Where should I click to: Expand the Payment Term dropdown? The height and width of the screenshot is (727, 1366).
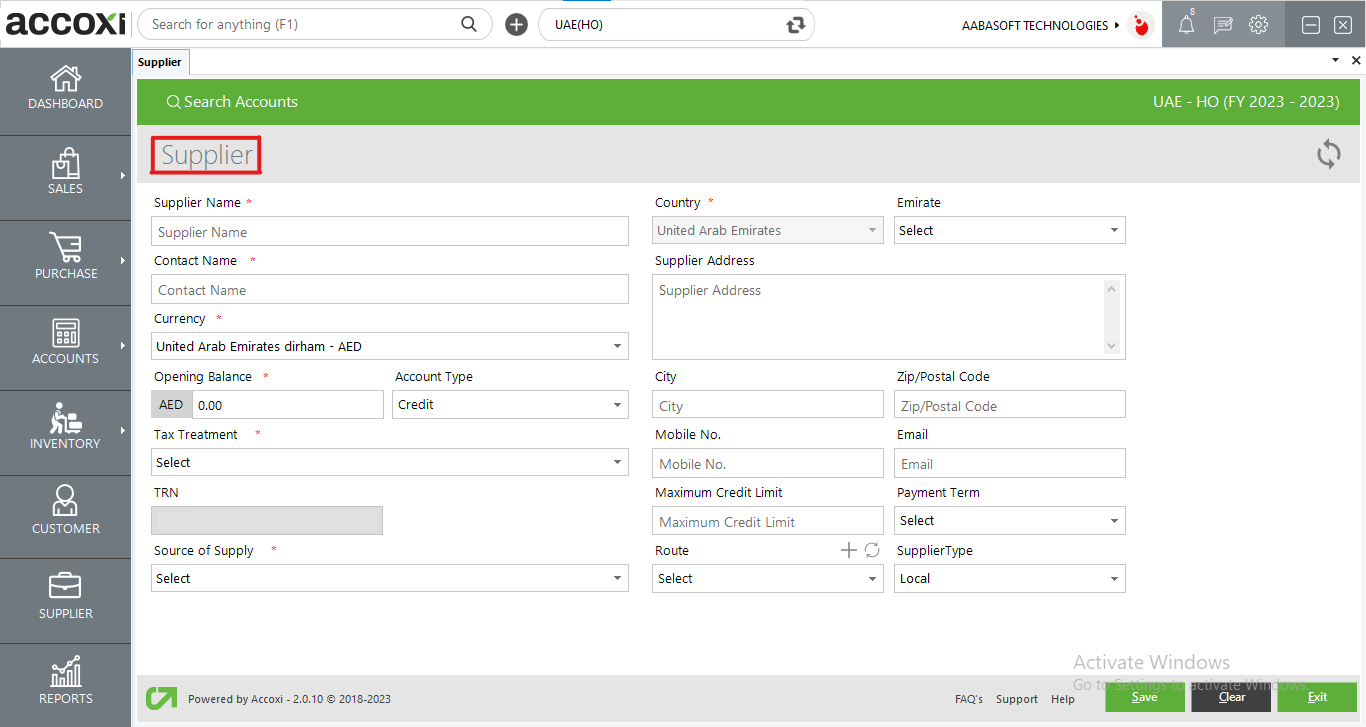[1009, 520]
